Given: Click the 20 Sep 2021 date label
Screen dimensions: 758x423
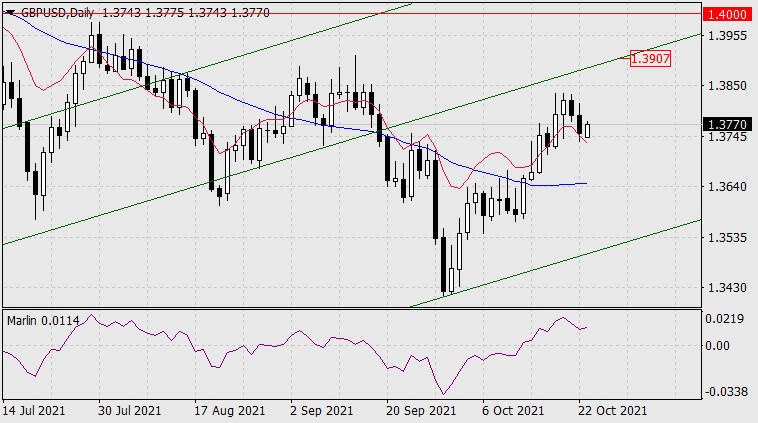Looking at the screenshot, I should point(421,411).
